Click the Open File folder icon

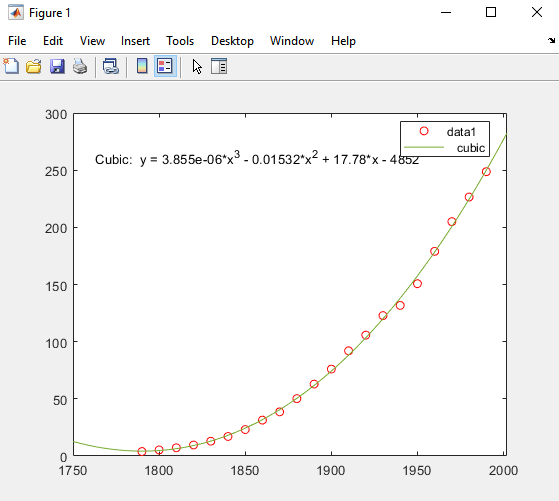pyautogui.click(x=34, y=67)
